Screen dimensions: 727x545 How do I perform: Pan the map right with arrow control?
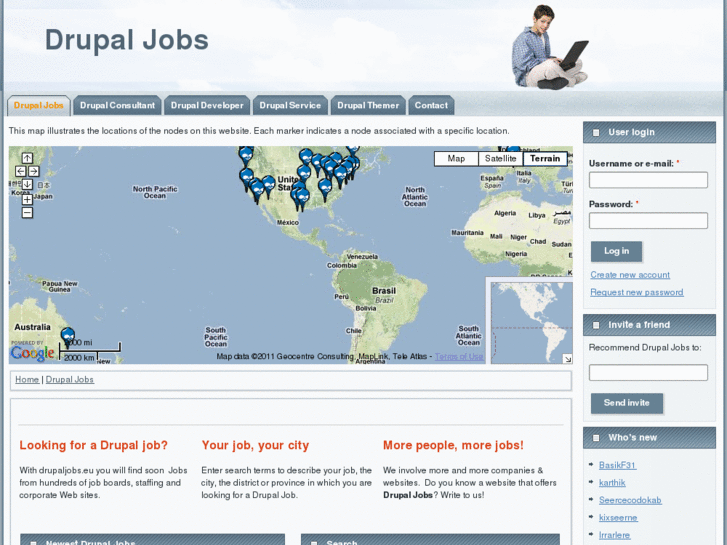pyautogui.click(x=34, y=171)
